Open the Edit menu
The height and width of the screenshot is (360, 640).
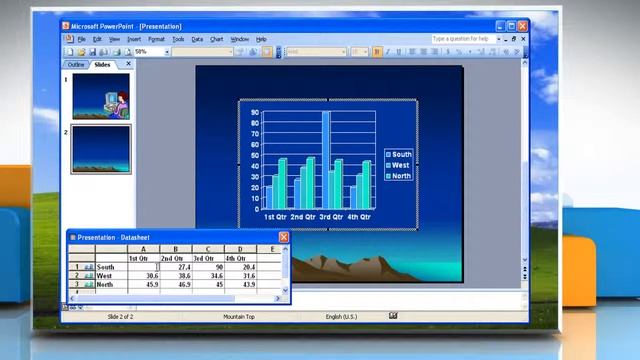tap(97, 39)
